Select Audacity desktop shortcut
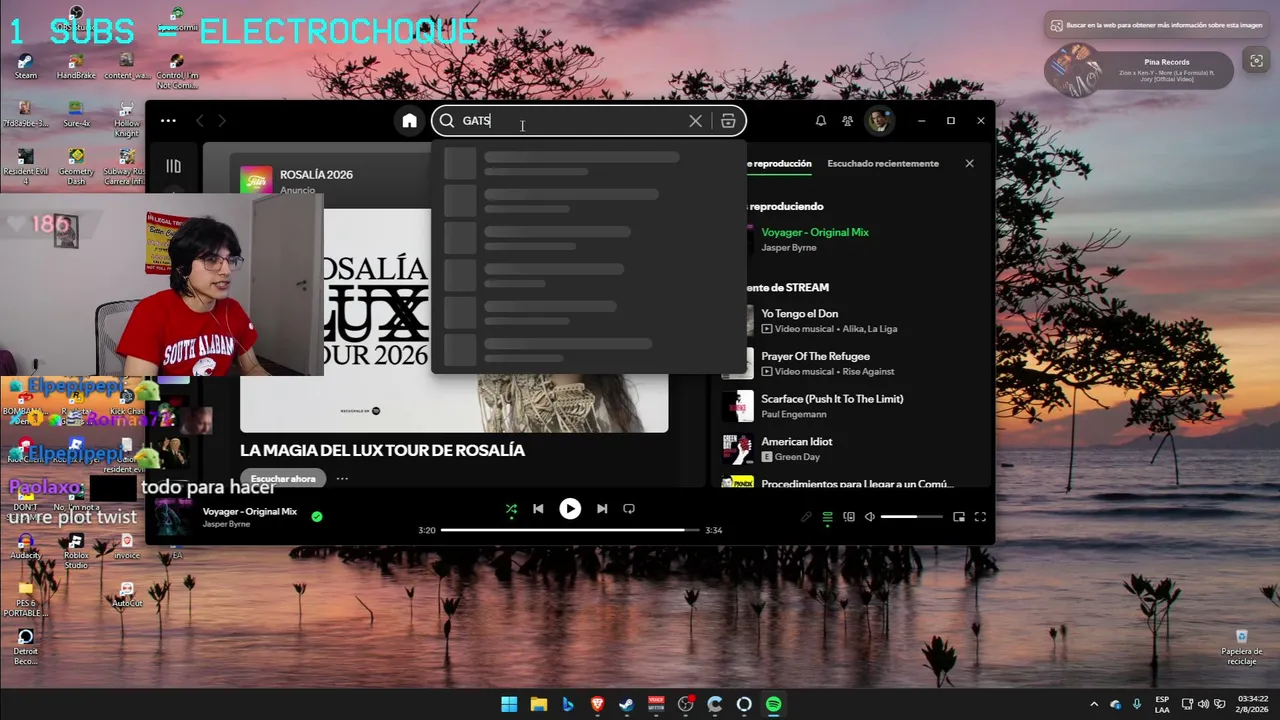This screenshot has height=720, width=1280. coord(25,546)
